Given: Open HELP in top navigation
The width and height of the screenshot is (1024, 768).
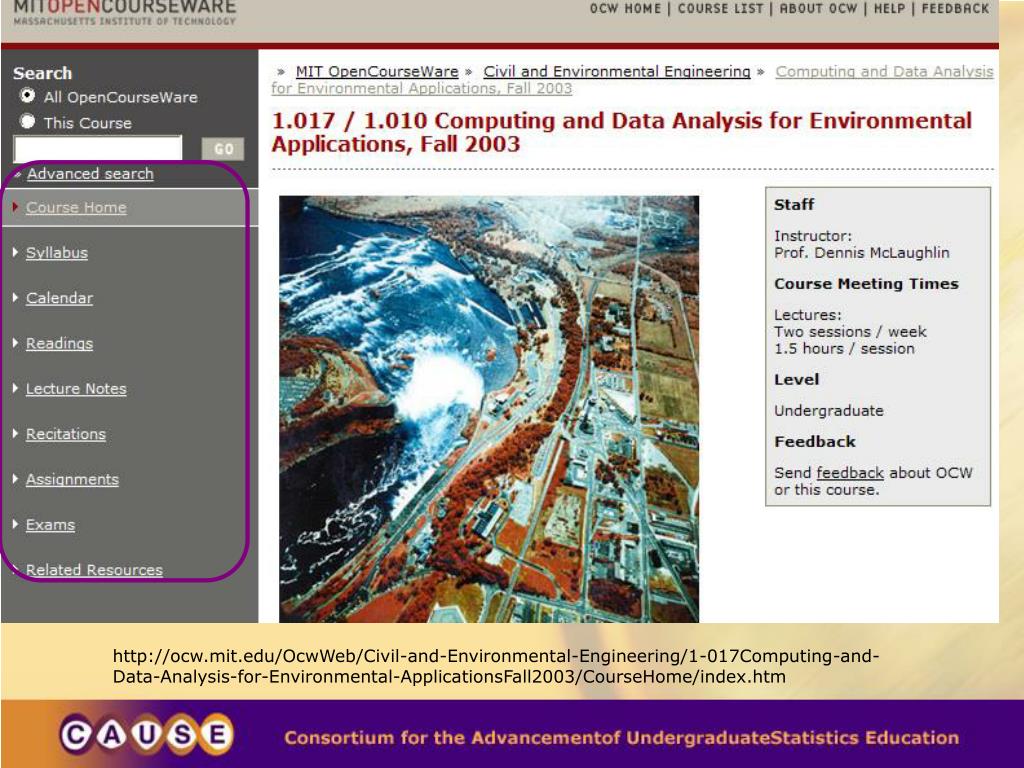Looking at the screenshot, I should tap(889, 8).
